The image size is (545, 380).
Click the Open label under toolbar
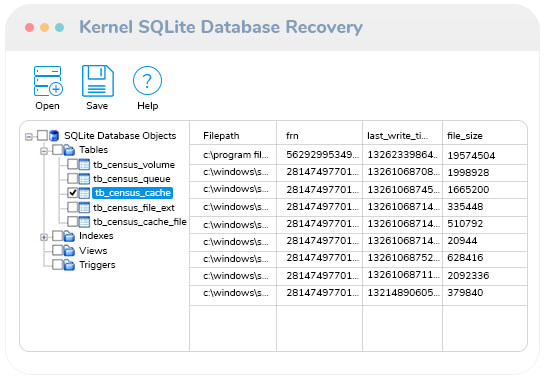pyautogui.click(x=48, y=106)
